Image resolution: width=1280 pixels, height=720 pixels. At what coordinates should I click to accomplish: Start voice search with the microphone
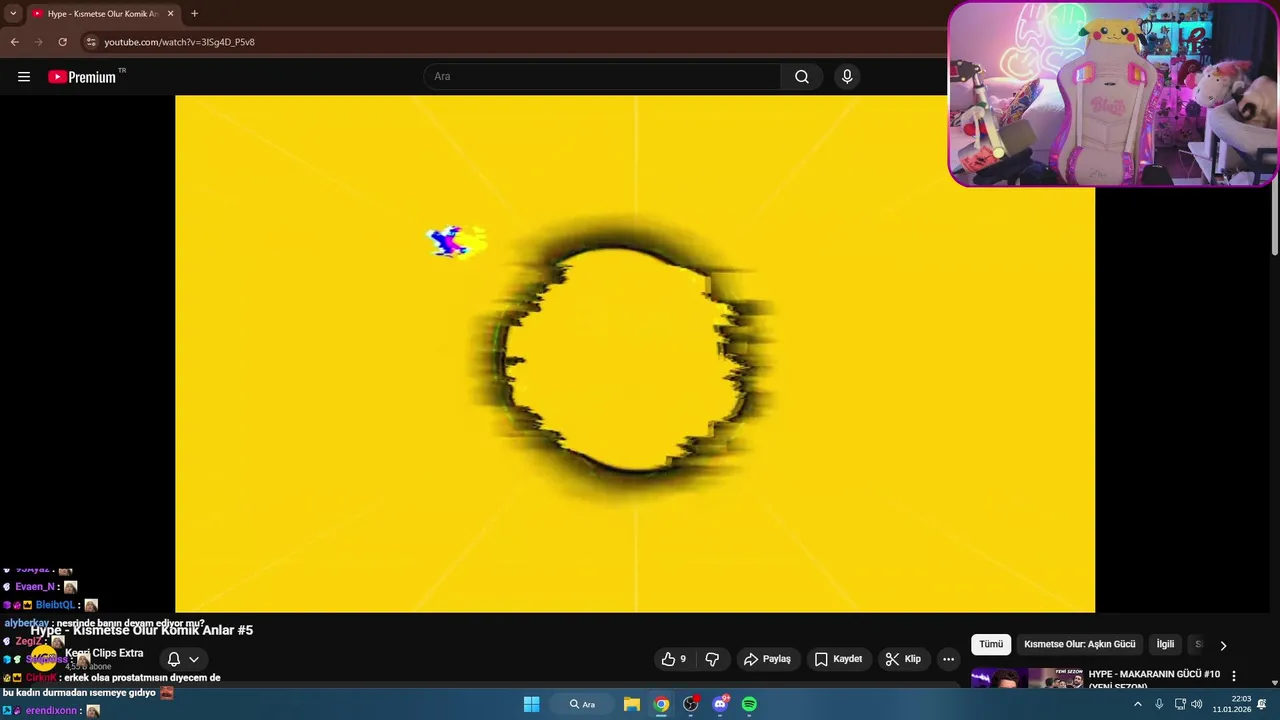tap(847, 77)
